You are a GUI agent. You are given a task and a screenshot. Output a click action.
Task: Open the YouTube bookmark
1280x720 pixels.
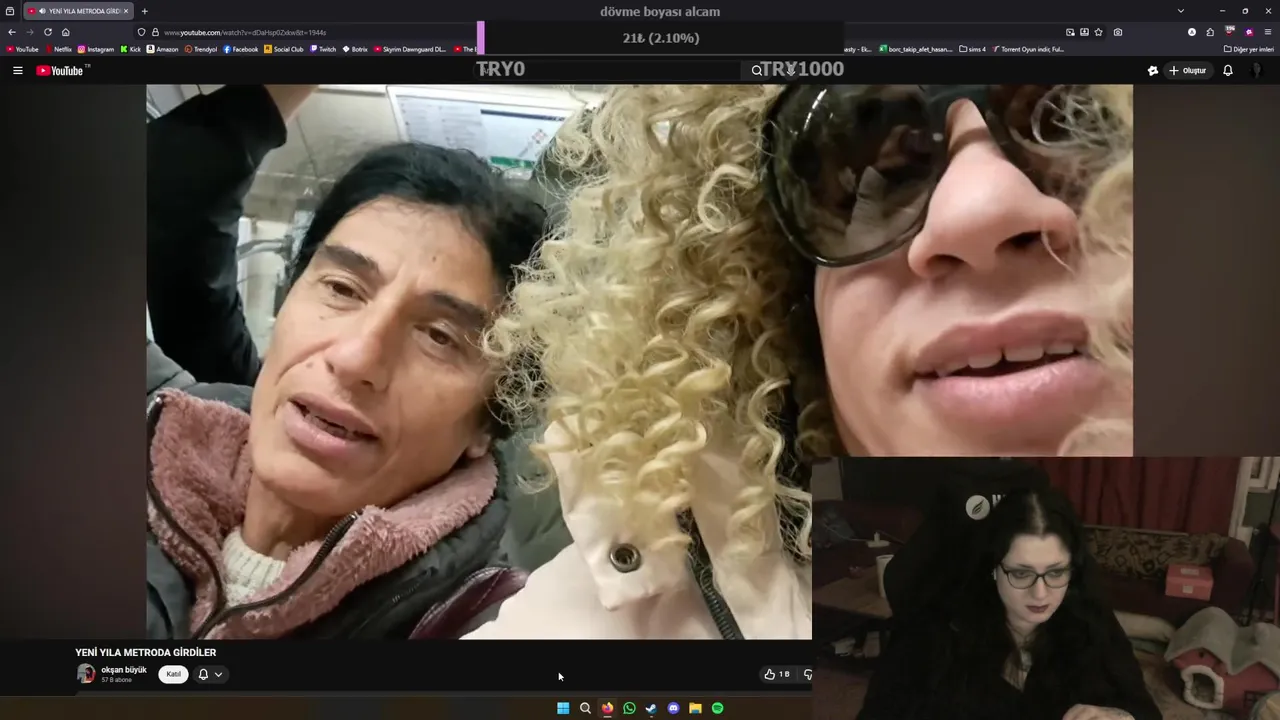[22, 49]
